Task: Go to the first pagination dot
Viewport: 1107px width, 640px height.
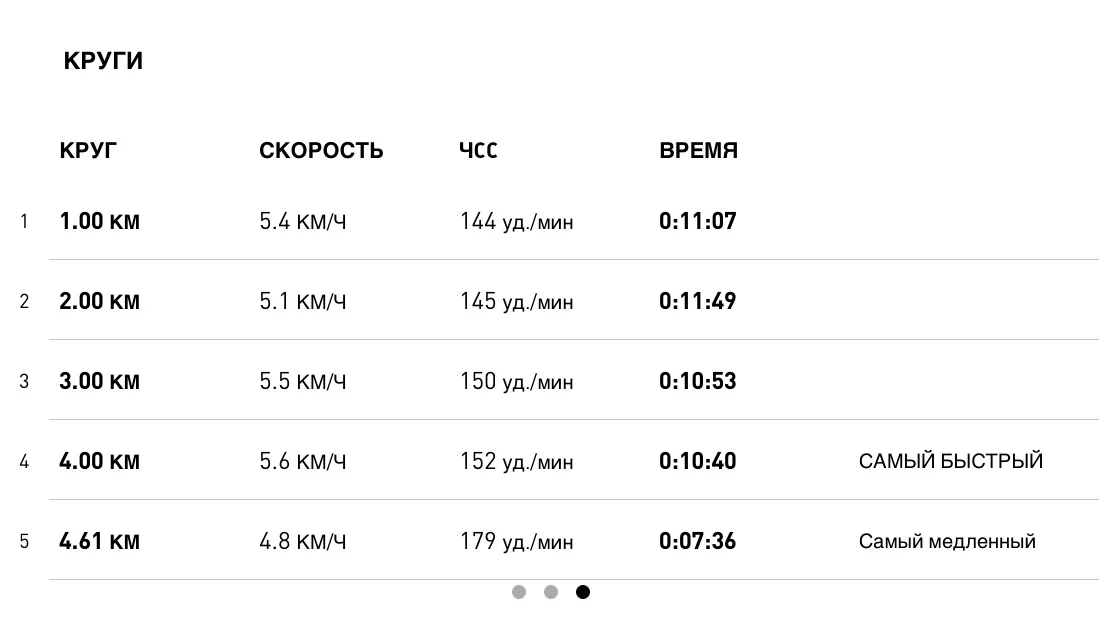Action: click(519, 592)
